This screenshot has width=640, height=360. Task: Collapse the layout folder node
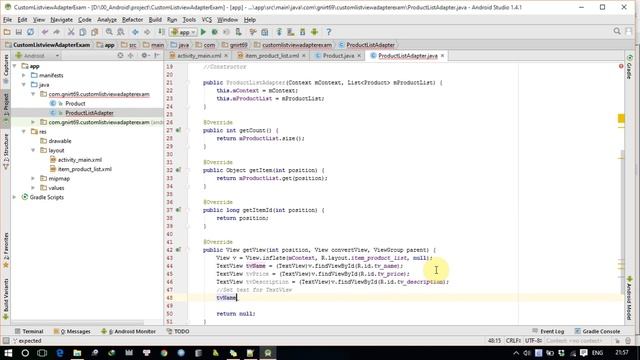(33, 151)
